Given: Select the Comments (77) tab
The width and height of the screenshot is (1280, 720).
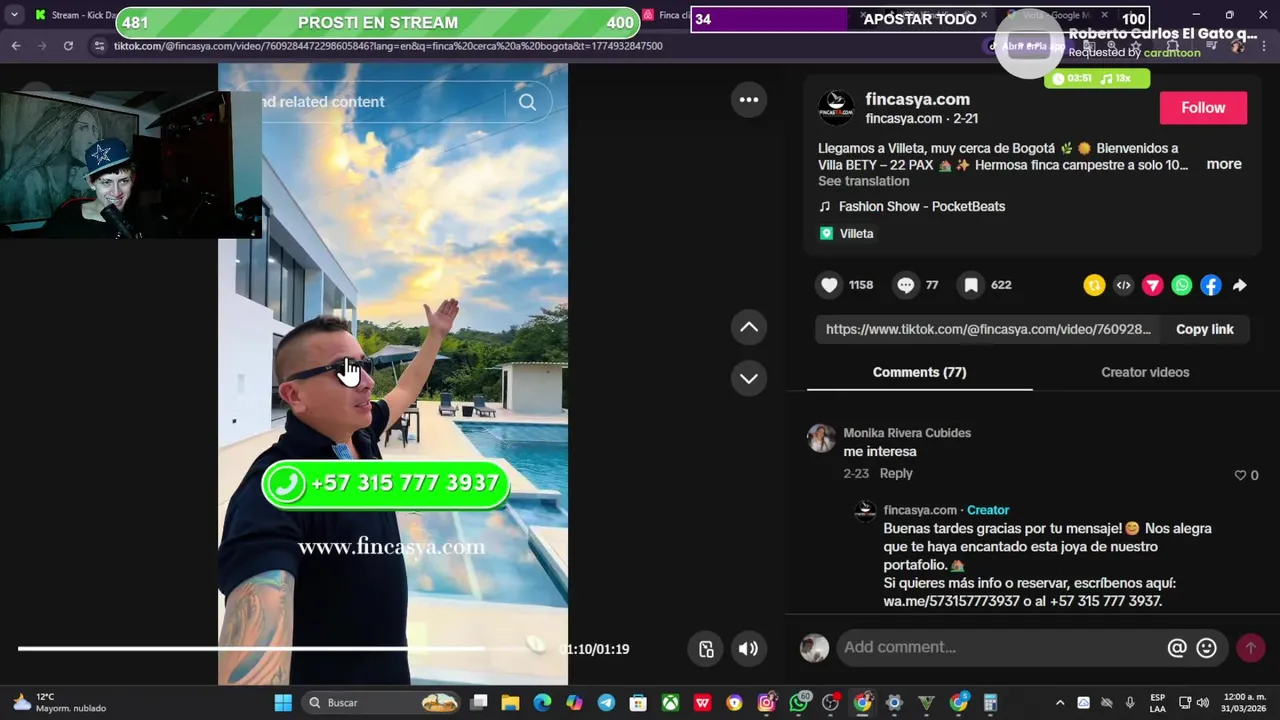Looking at the screenshot, I should click(x=919, y=372).
